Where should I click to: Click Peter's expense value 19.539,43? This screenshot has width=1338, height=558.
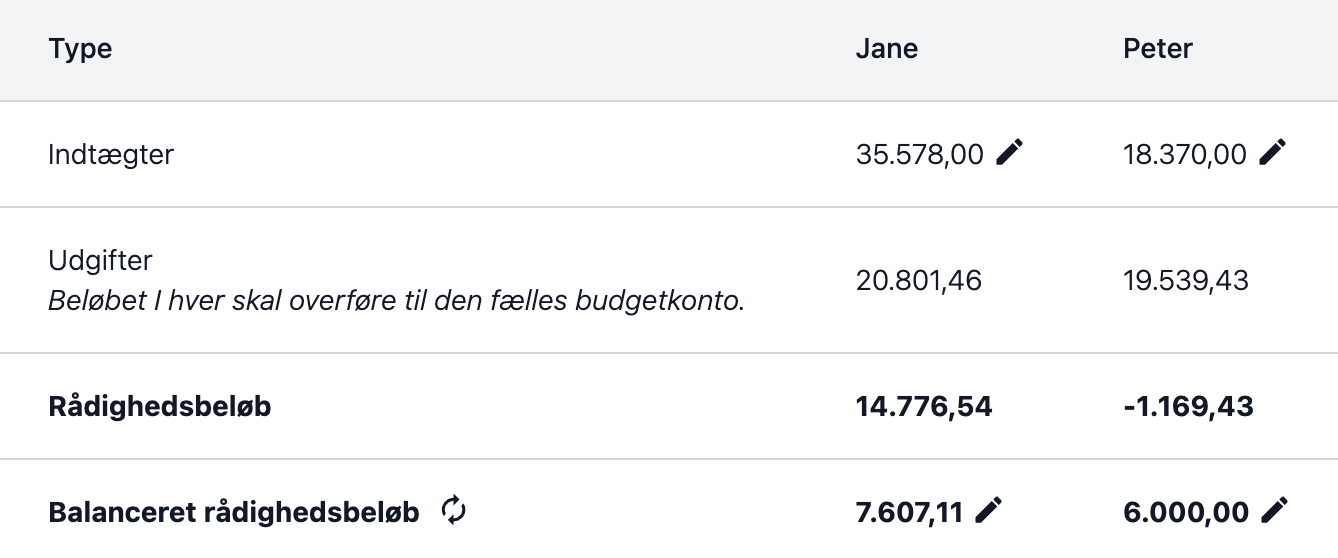point(1186,281)
